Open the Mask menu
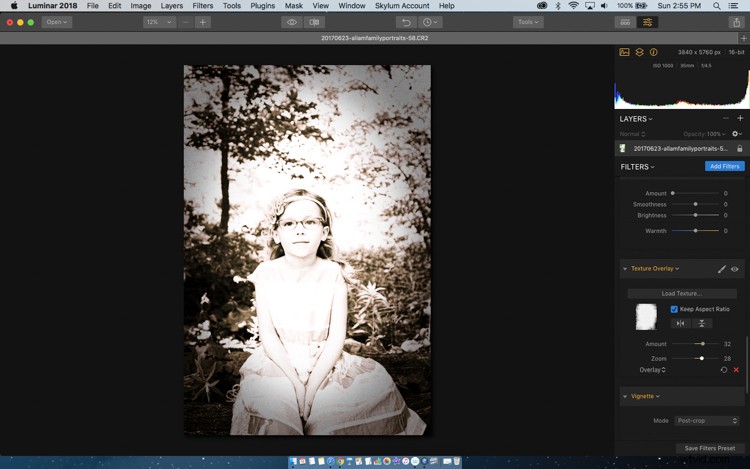The image size is (750, 469). pos(294,6)
